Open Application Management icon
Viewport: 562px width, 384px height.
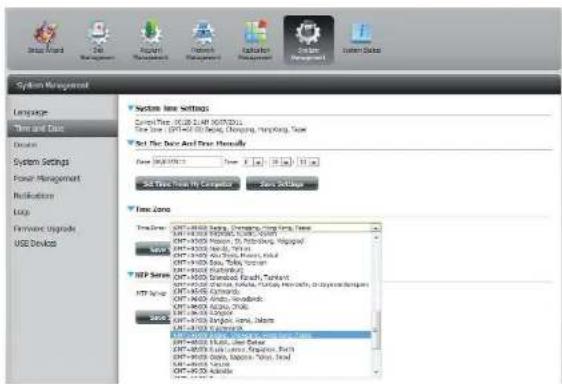click(x=255, y=41)
